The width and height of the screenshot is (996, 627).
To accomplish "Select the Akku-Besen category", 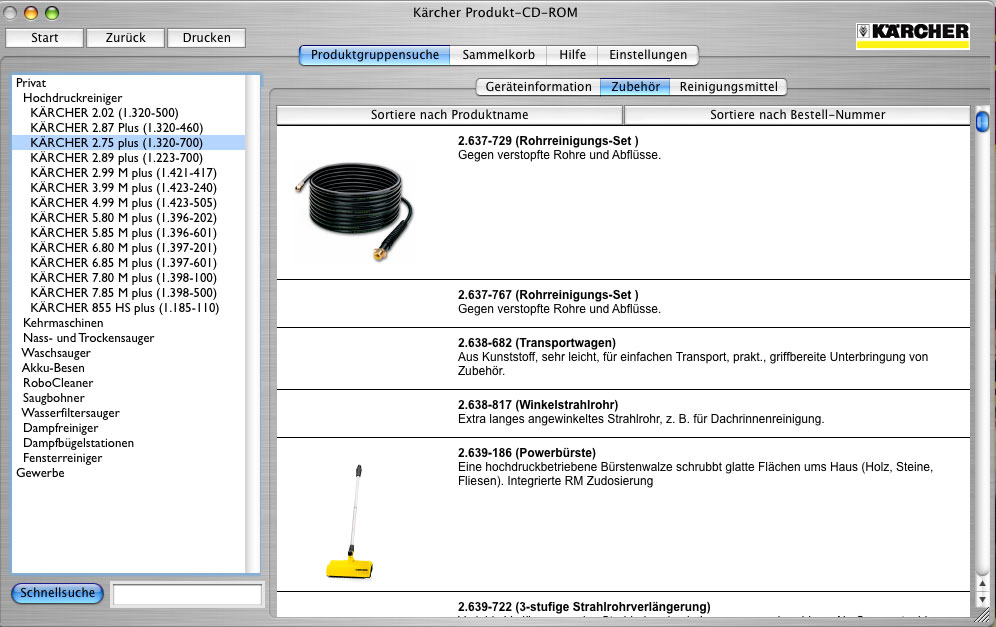I will (53, 368).
